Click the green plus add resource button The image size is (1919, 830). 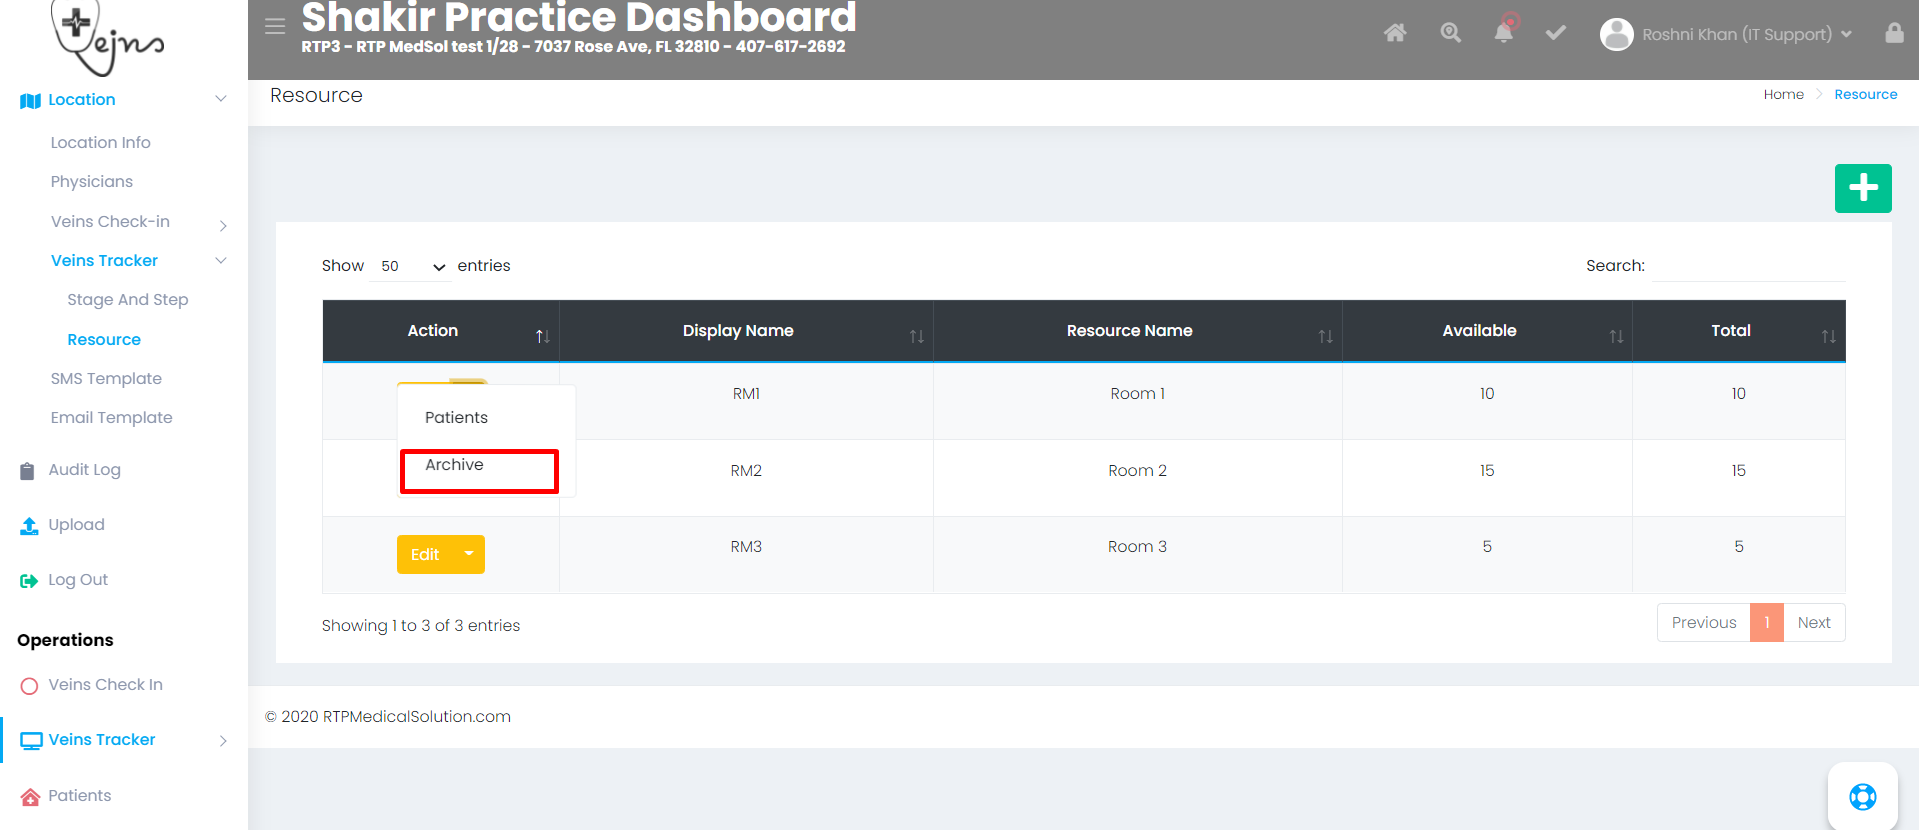pos(1862,188)
